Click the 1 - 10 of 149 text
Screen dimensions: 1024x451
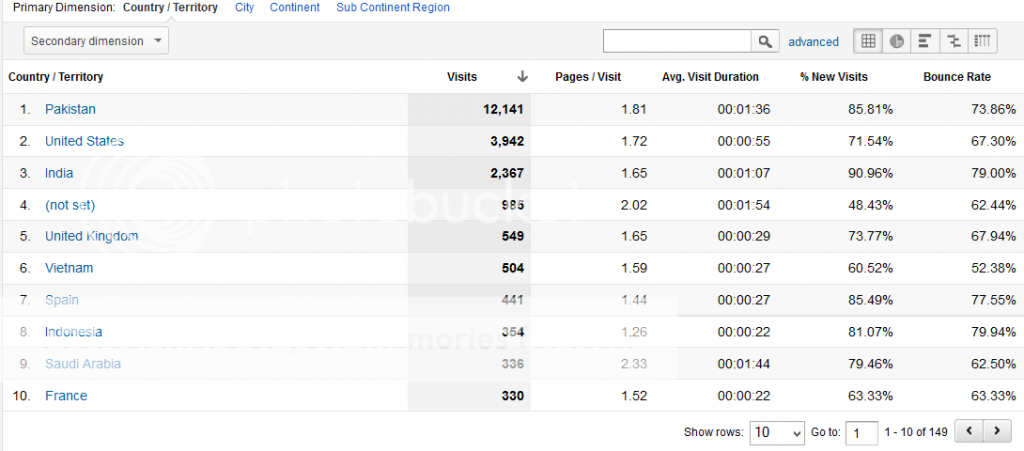click(916, 432)
